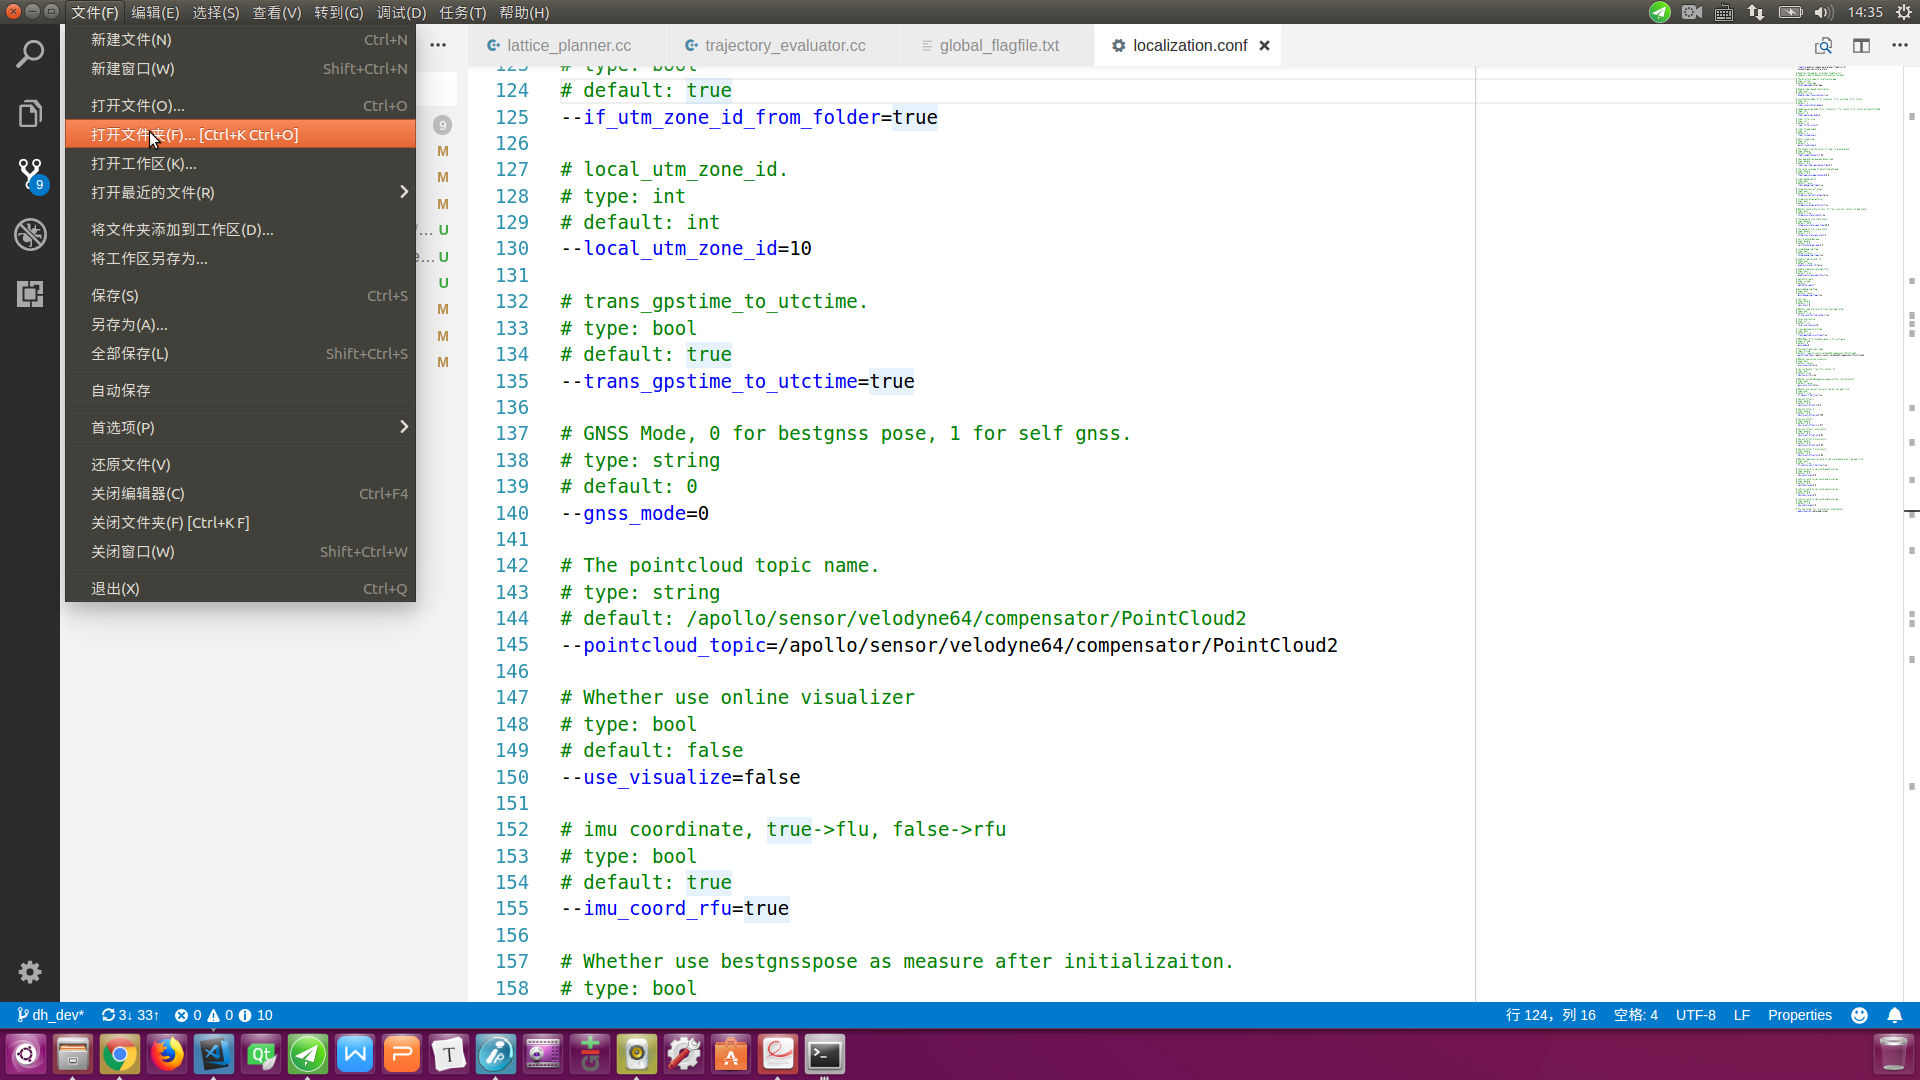Open notifications bell in status bar
The width and height of the screenshot is (1920, 1080).
[x=1894, y=1015]
